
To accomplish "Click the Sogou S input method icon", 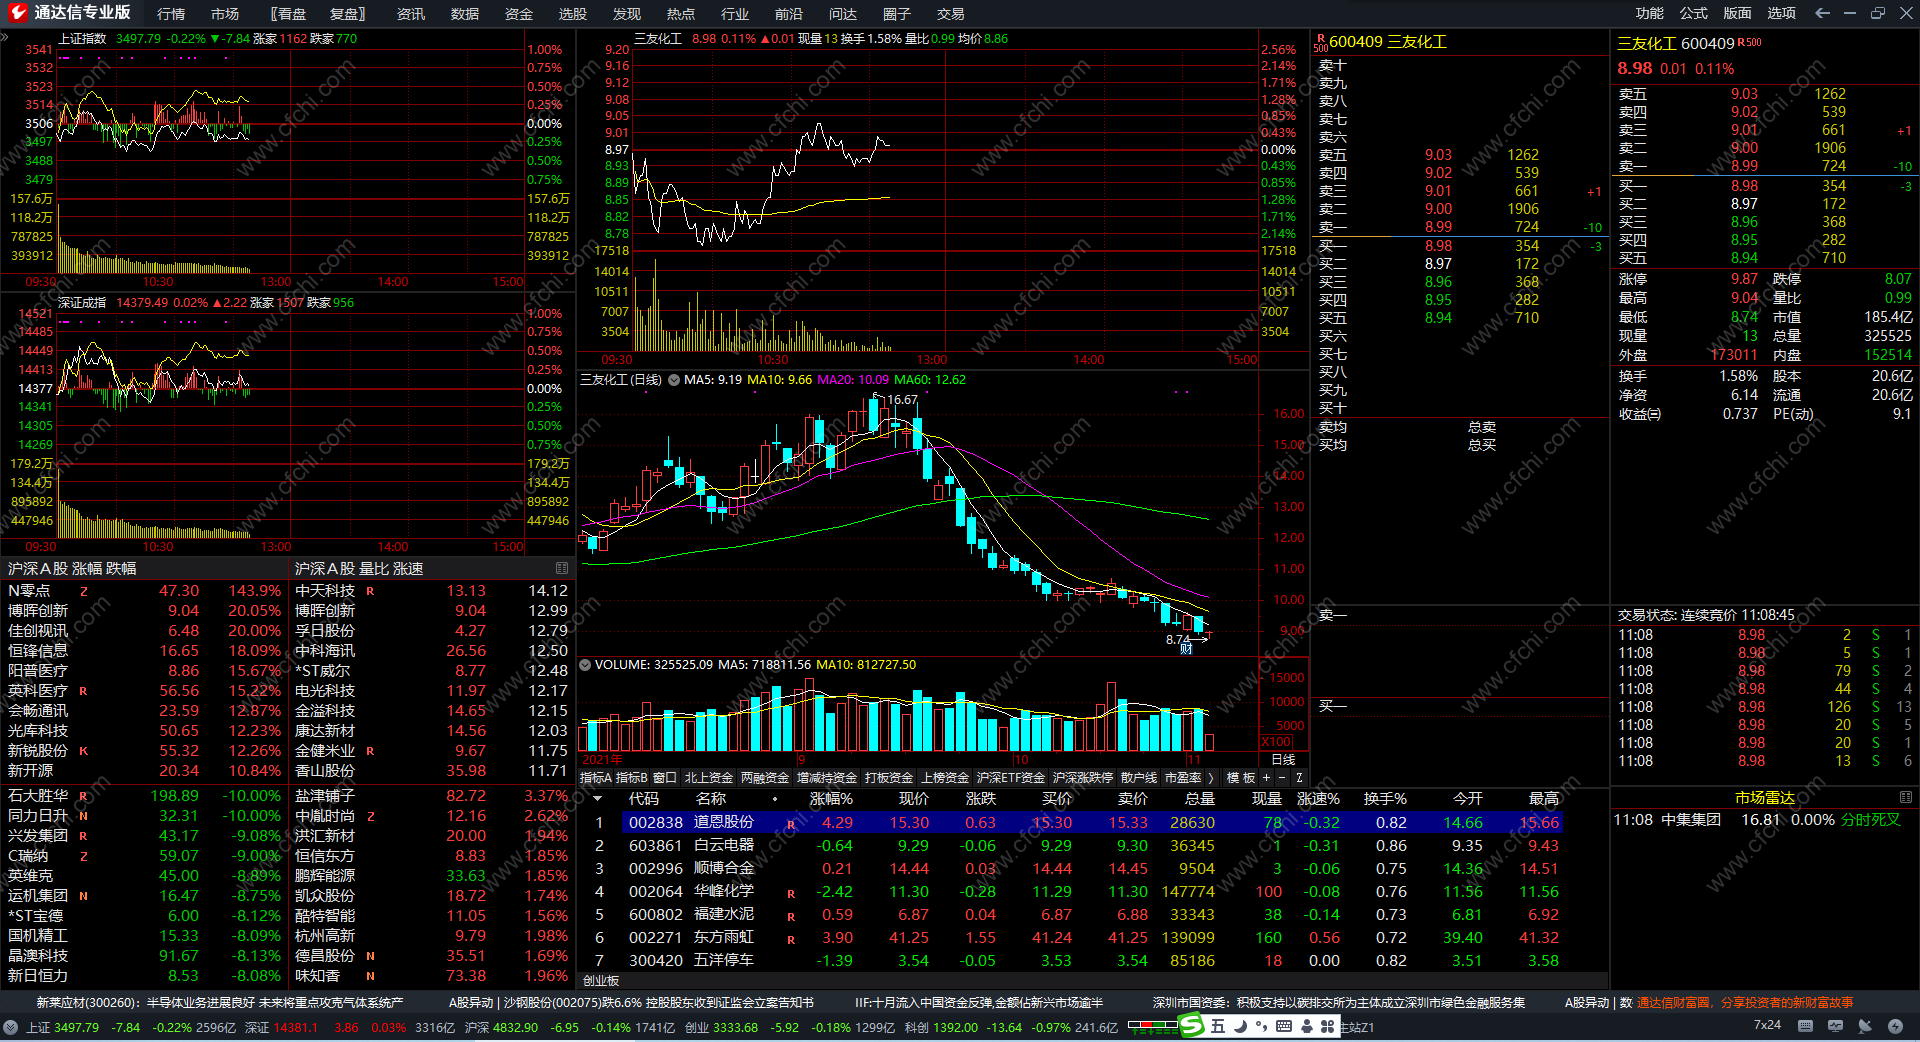I will coord(1191,1025).
